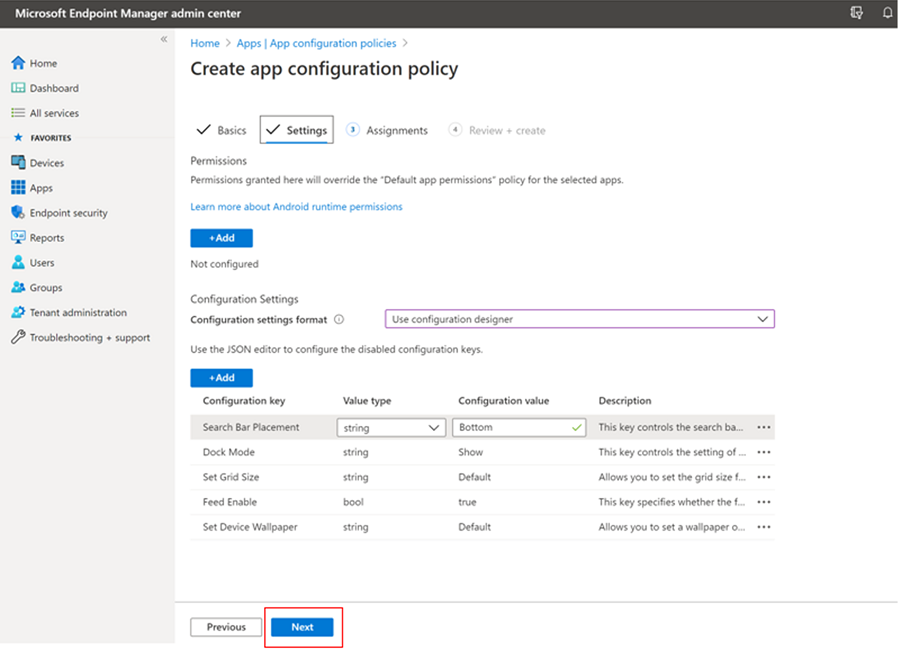
Task: Click Apps | App configuration policies breadcrumb
Action: (316, 43)
